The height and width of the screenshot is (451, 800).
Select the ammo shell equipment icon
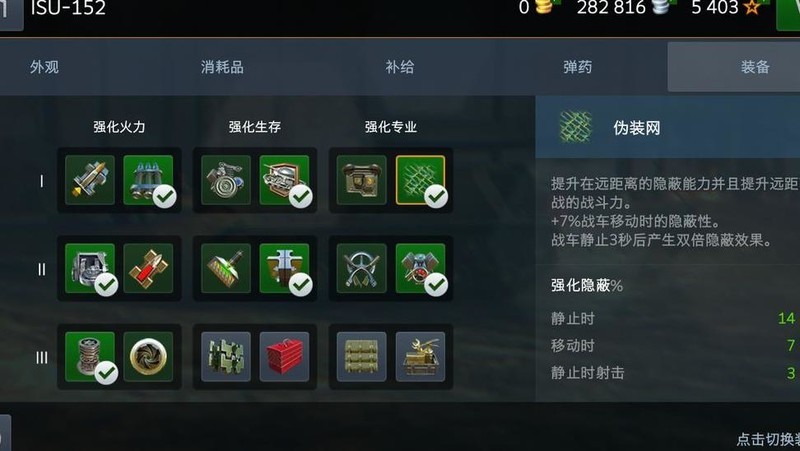pyautogui.click(x=90, y=180)
